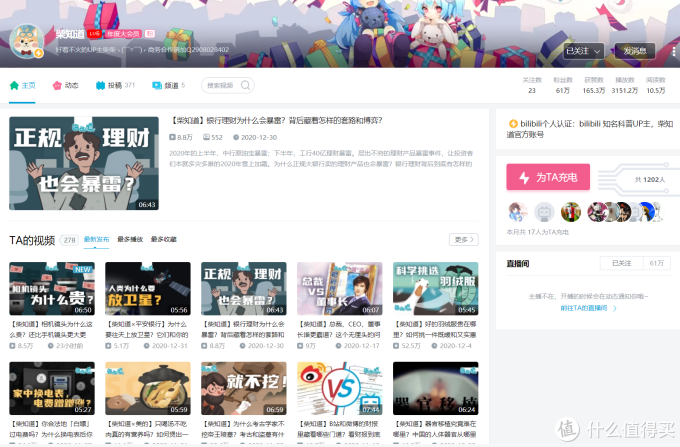Click the first charger avatar
This screenshot has height=447, width=680.
(x=518, y=212)
